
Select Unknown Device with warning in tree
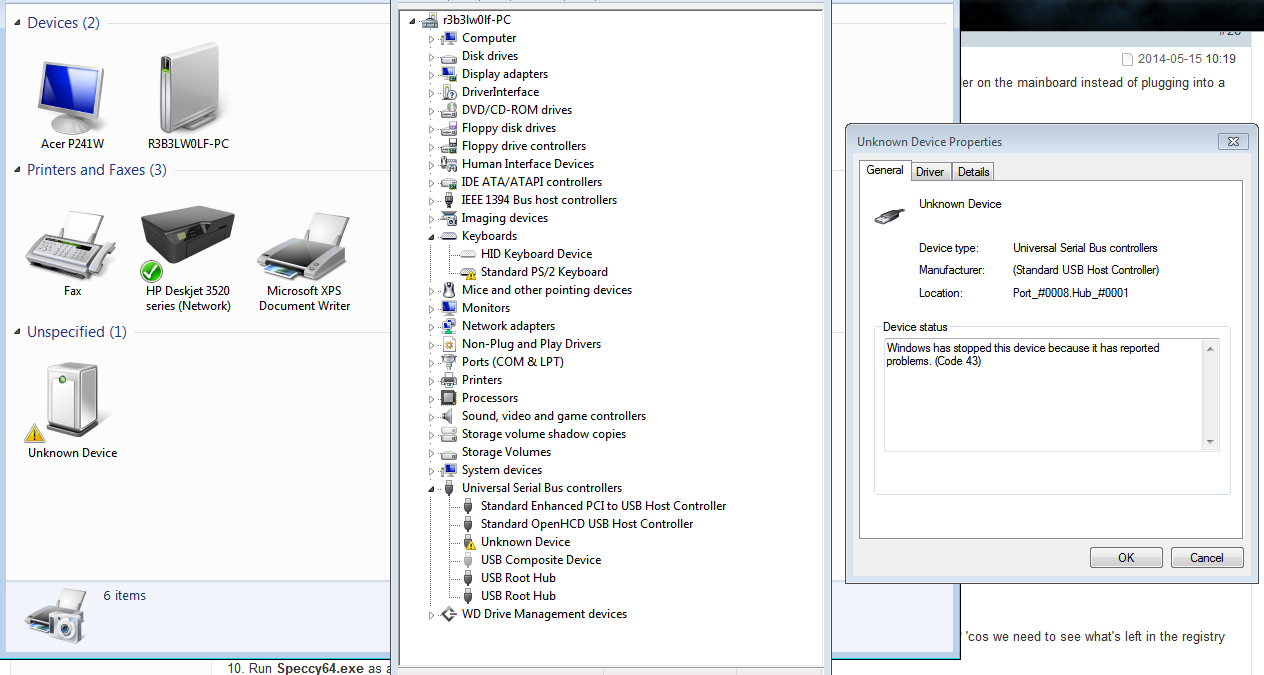pyautogui.click(x=525, y=542)
